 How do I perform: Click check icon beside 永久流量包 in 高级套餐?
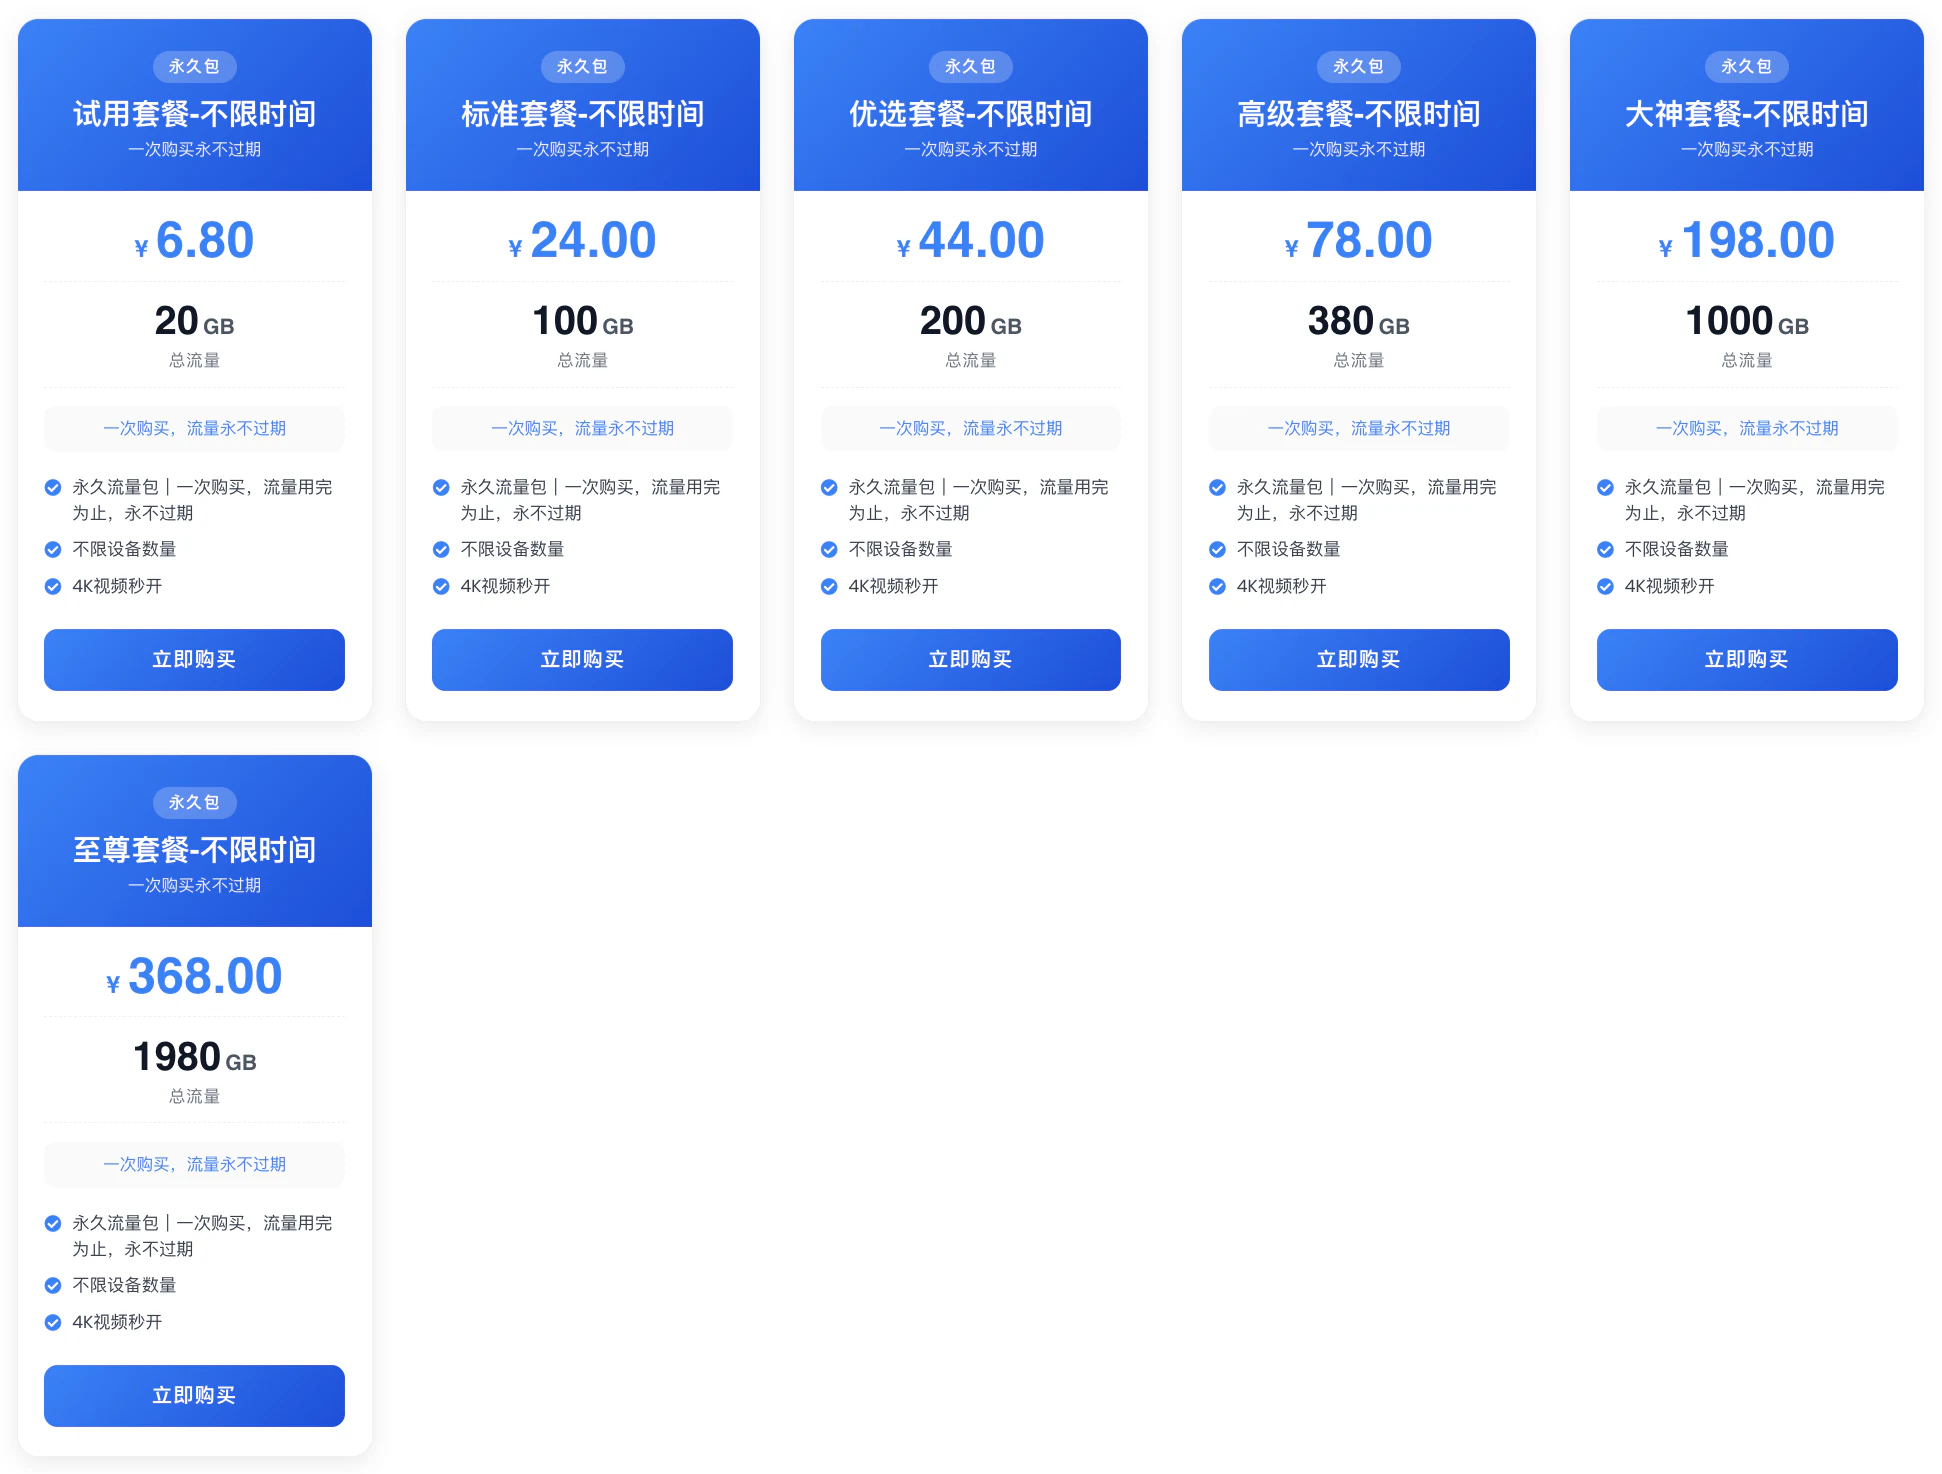(1217, 487)
